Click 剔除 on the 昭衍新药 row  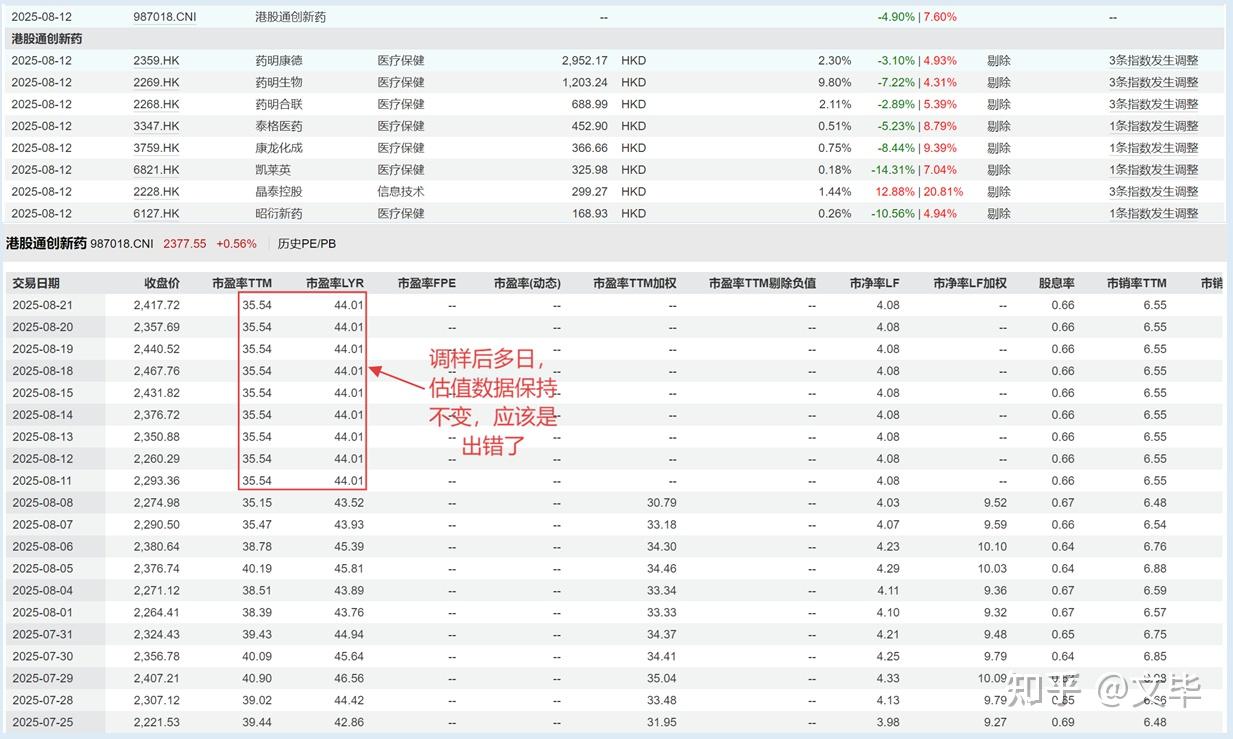998,213
